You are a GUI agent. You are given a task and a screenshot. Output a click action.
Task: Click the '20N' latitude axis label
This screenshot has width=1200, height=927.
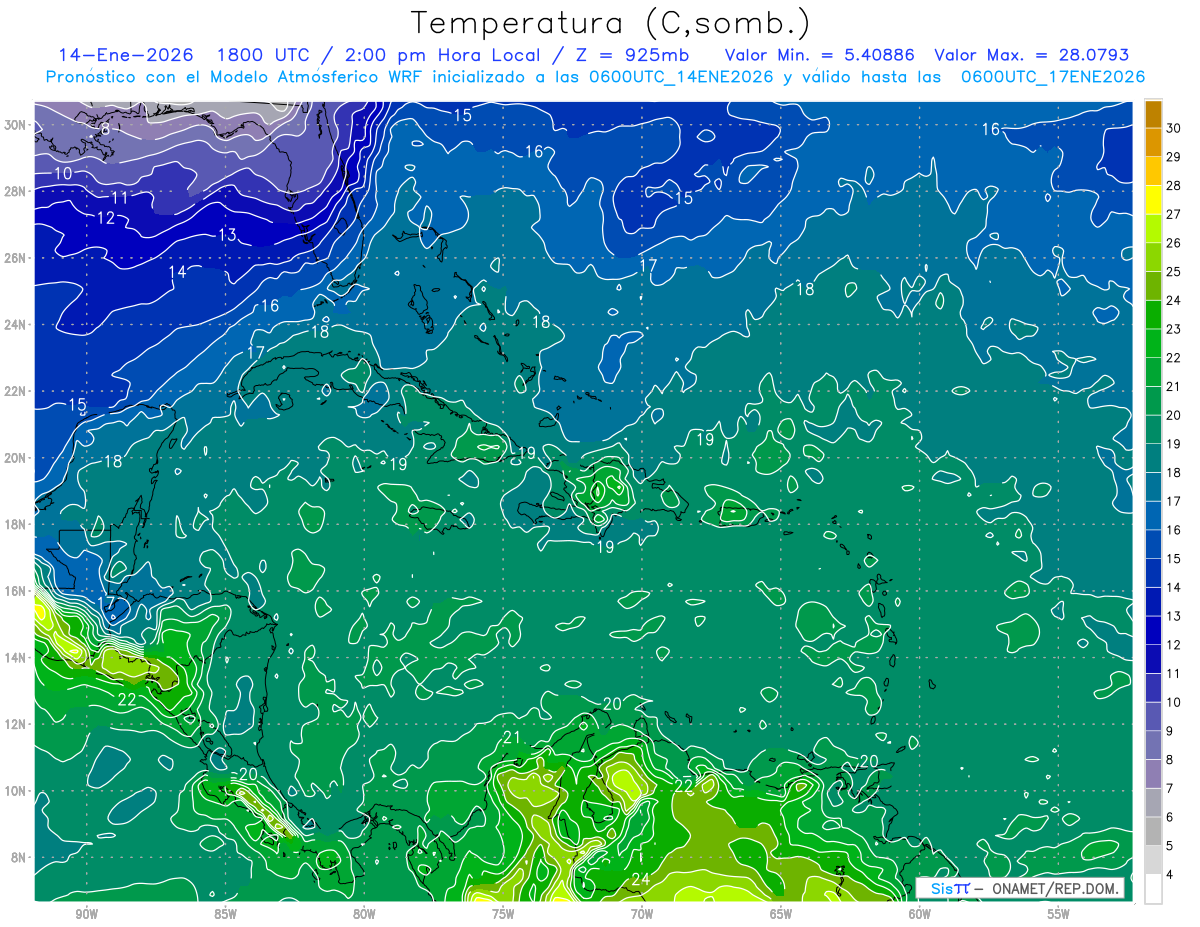point(14,457)
